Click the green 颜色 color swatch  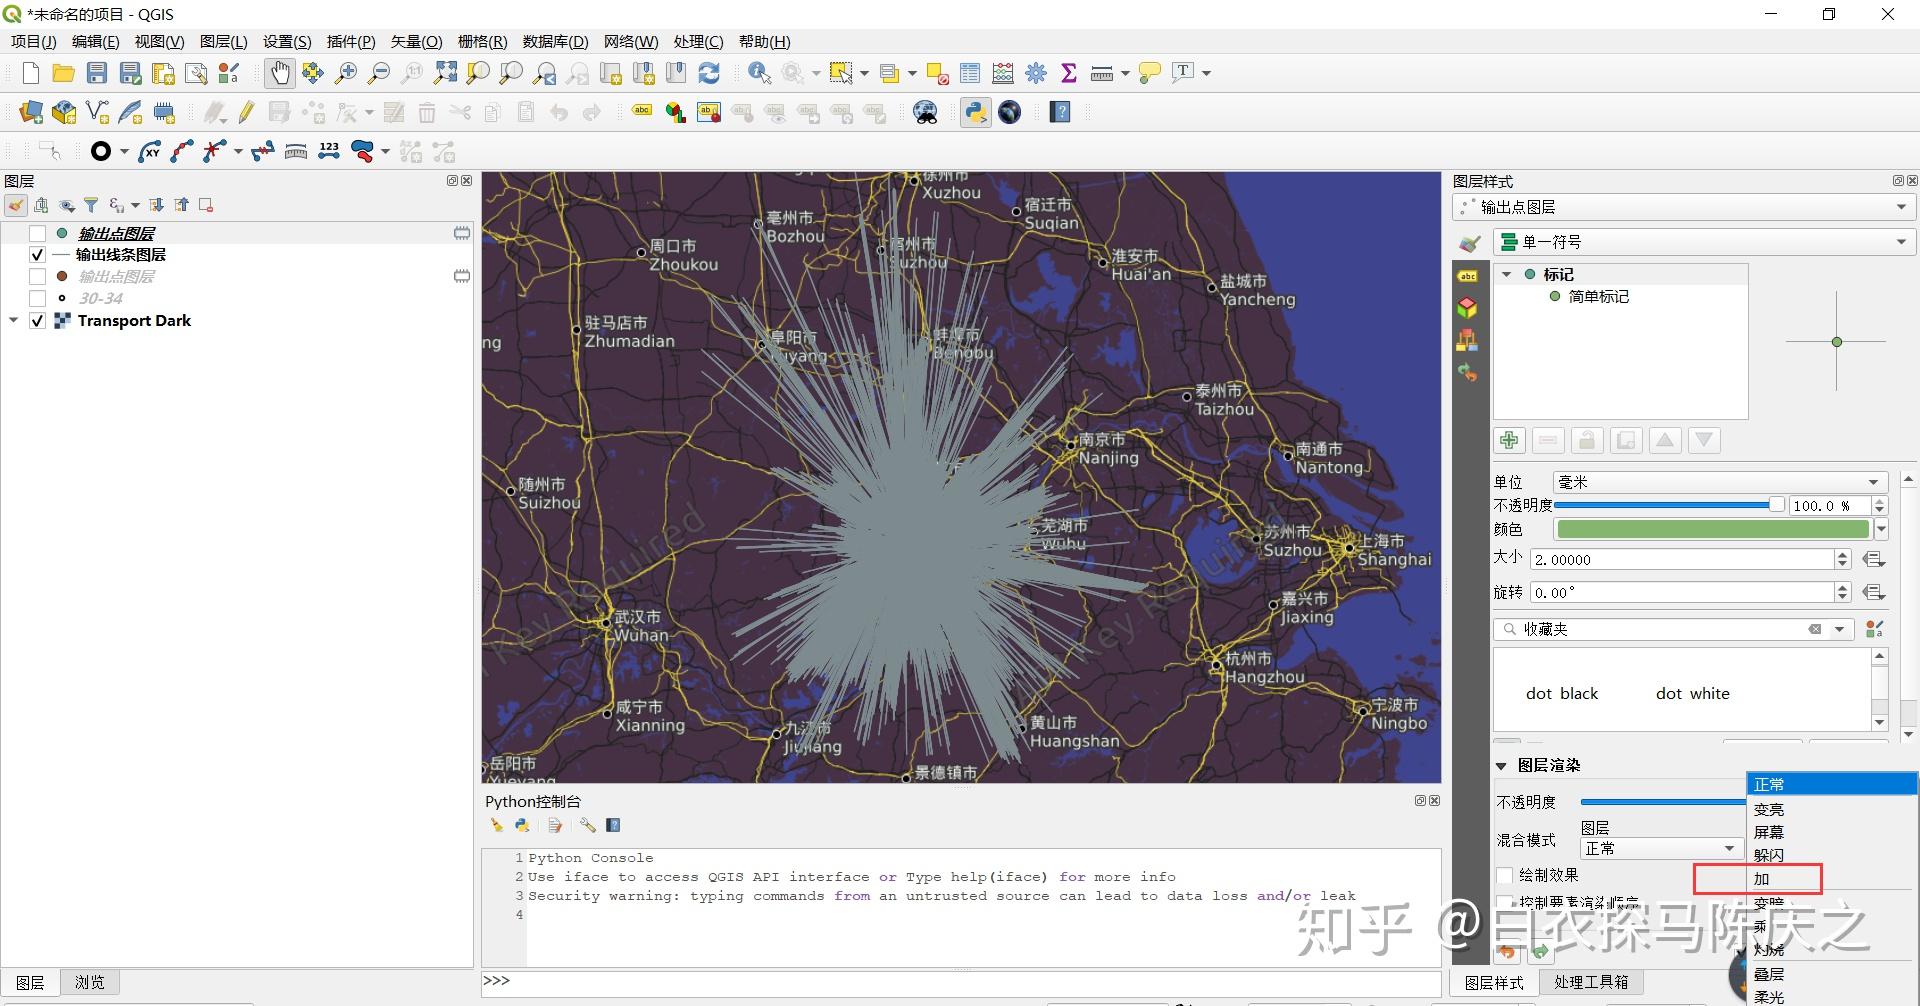pyautogui.click(x=1712, y=529)
